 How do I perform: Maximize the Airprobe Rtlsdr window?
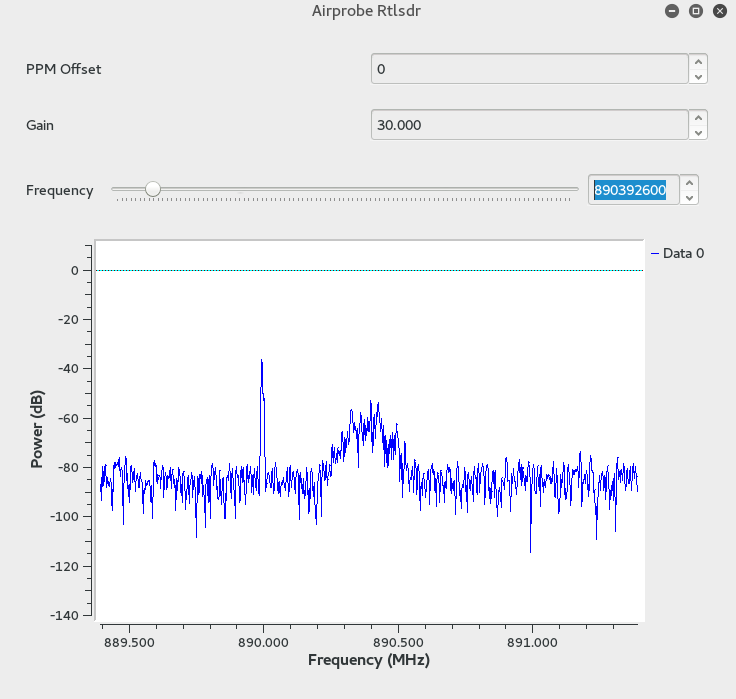click(696, 11)
